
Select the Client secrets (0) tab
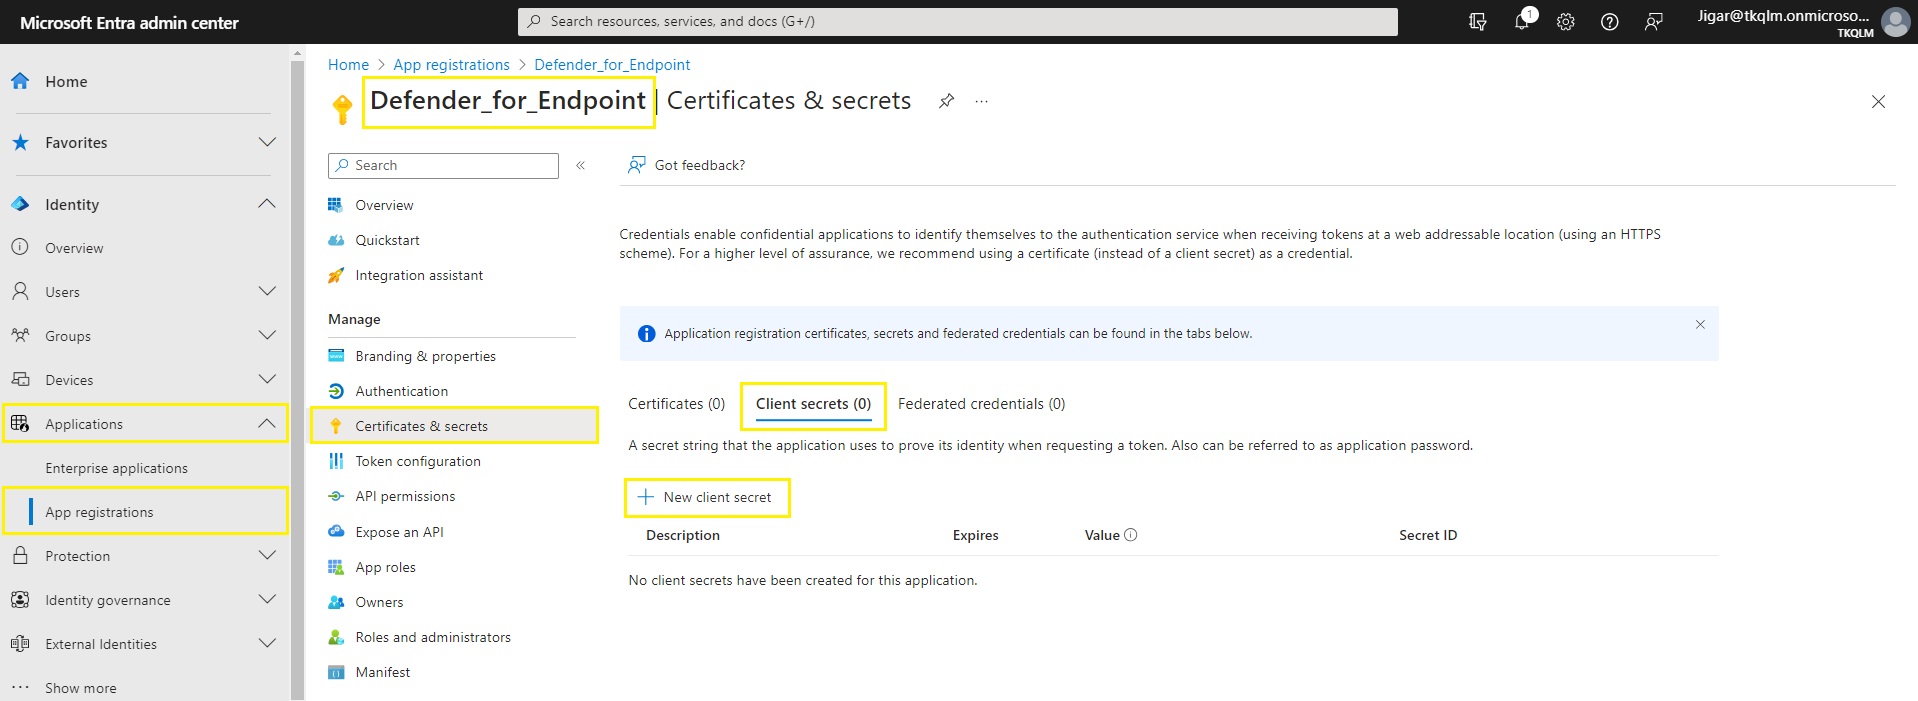tap(813, 404)
